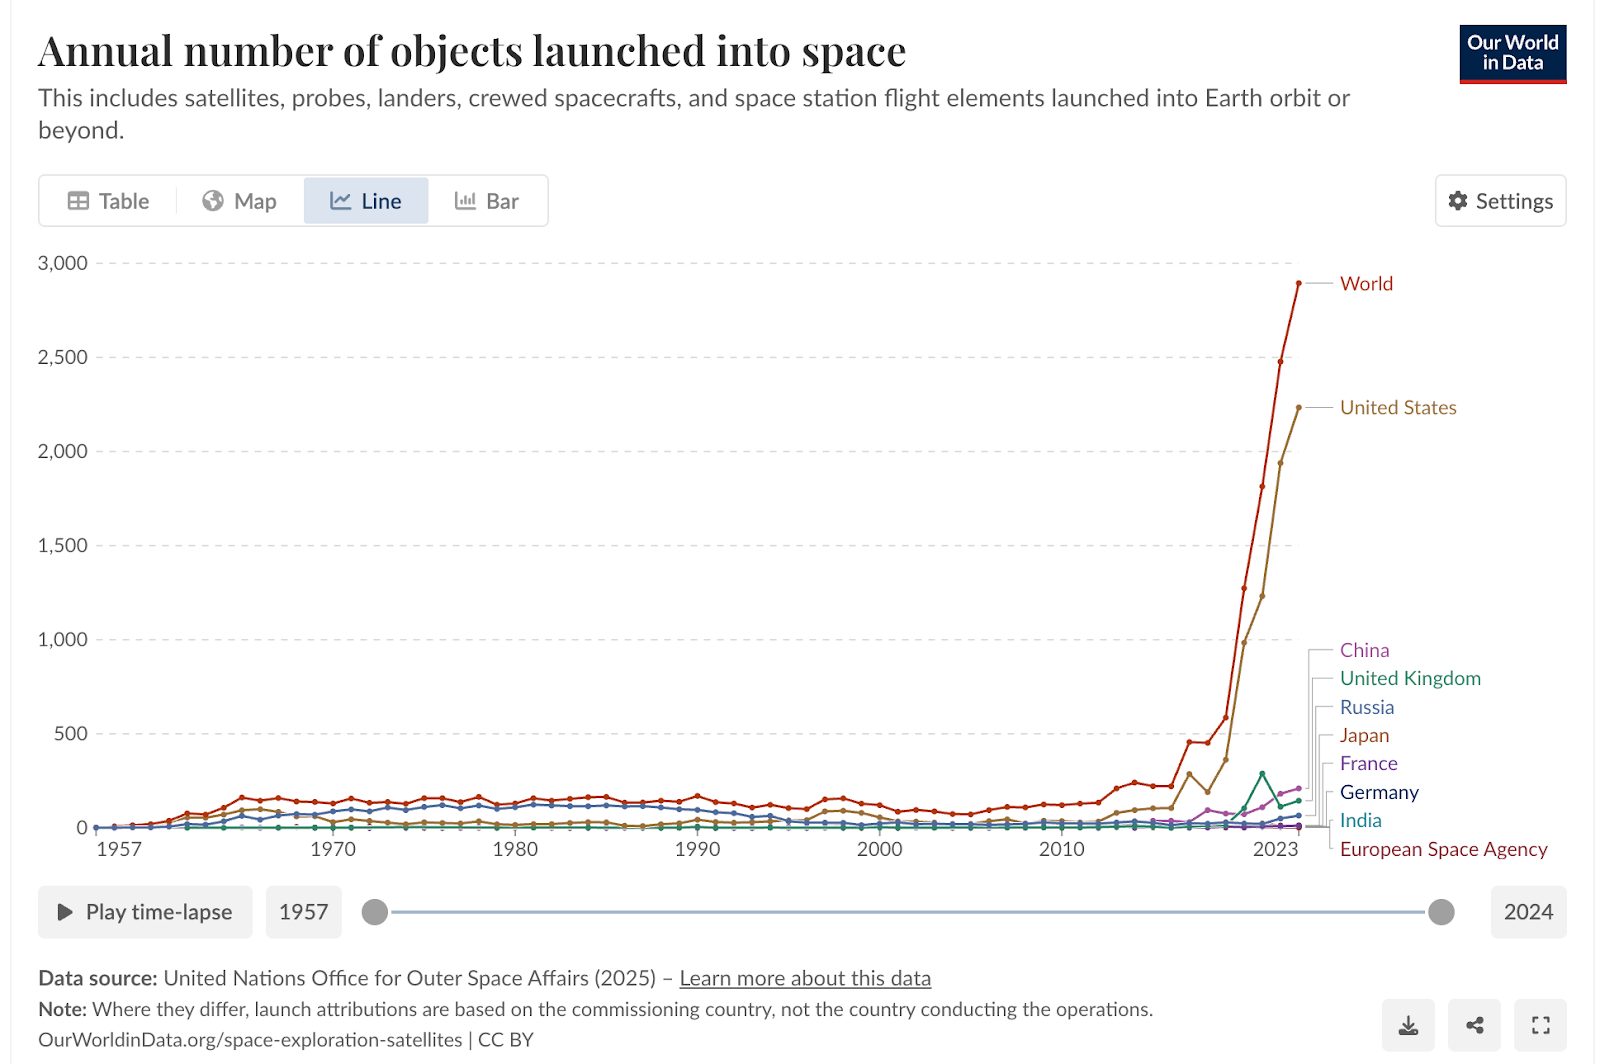Open Settings gear button
Screen dimensions: 1600x1064
point(1500,201)
